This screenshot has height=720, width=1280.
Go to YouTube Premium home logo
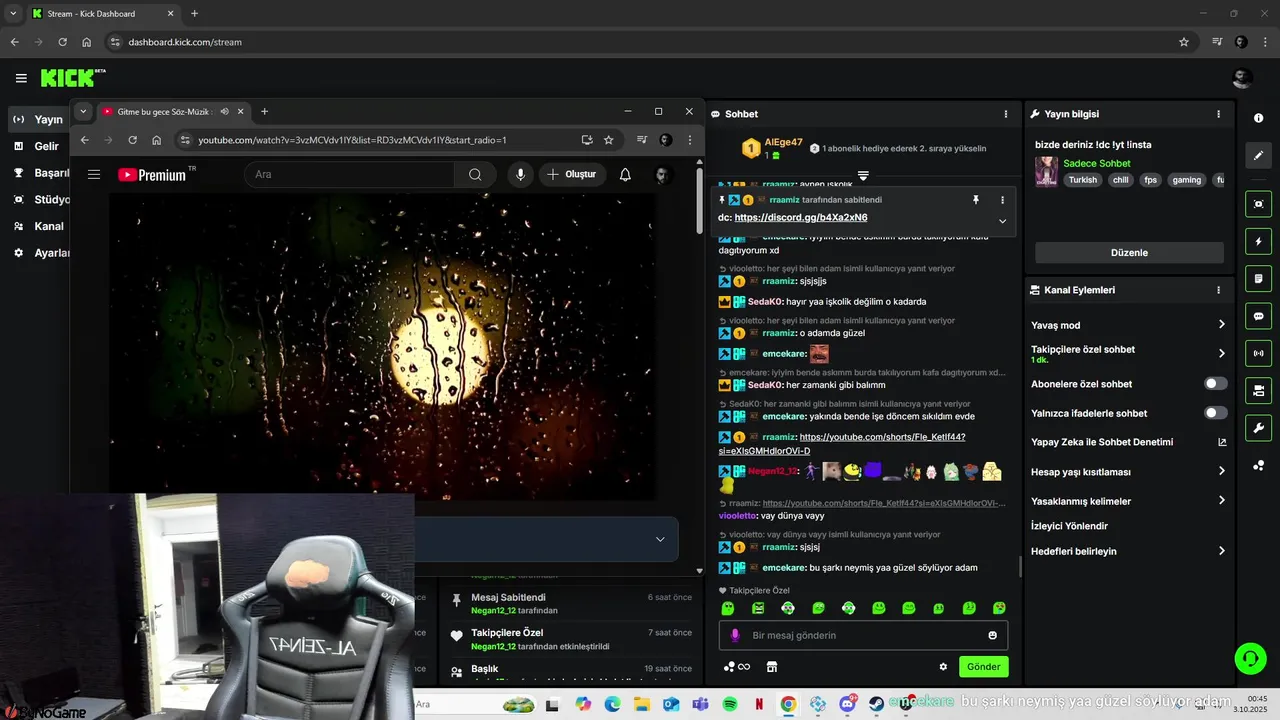[x=152, y=175]
